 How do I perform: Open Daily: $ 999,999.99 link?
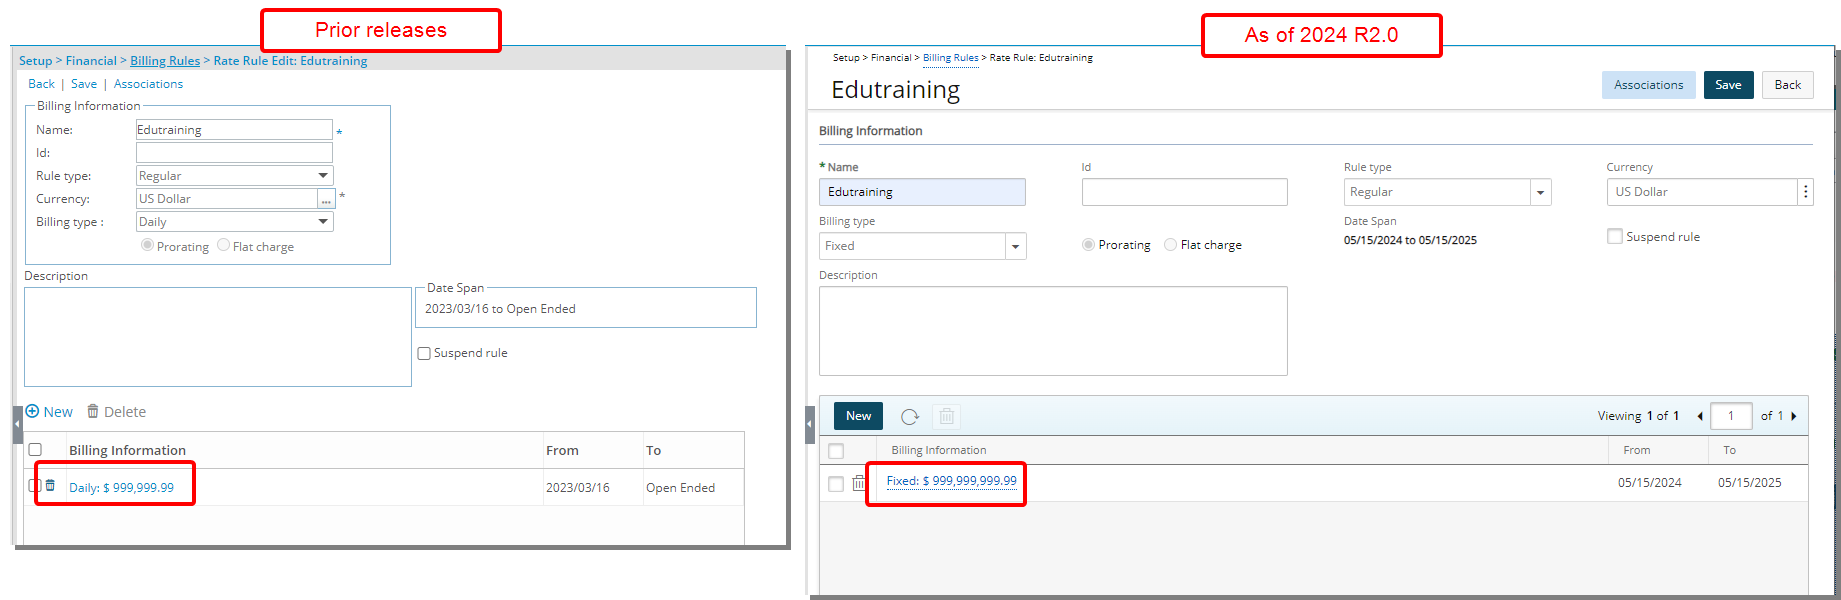click(121, 488)
